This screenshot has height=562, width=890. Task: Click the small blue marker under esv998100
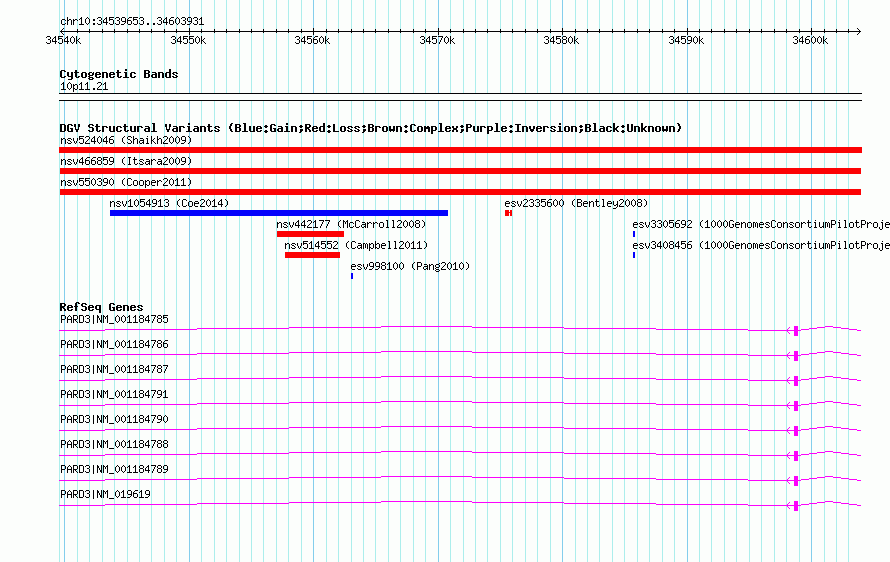click(352, 276)
